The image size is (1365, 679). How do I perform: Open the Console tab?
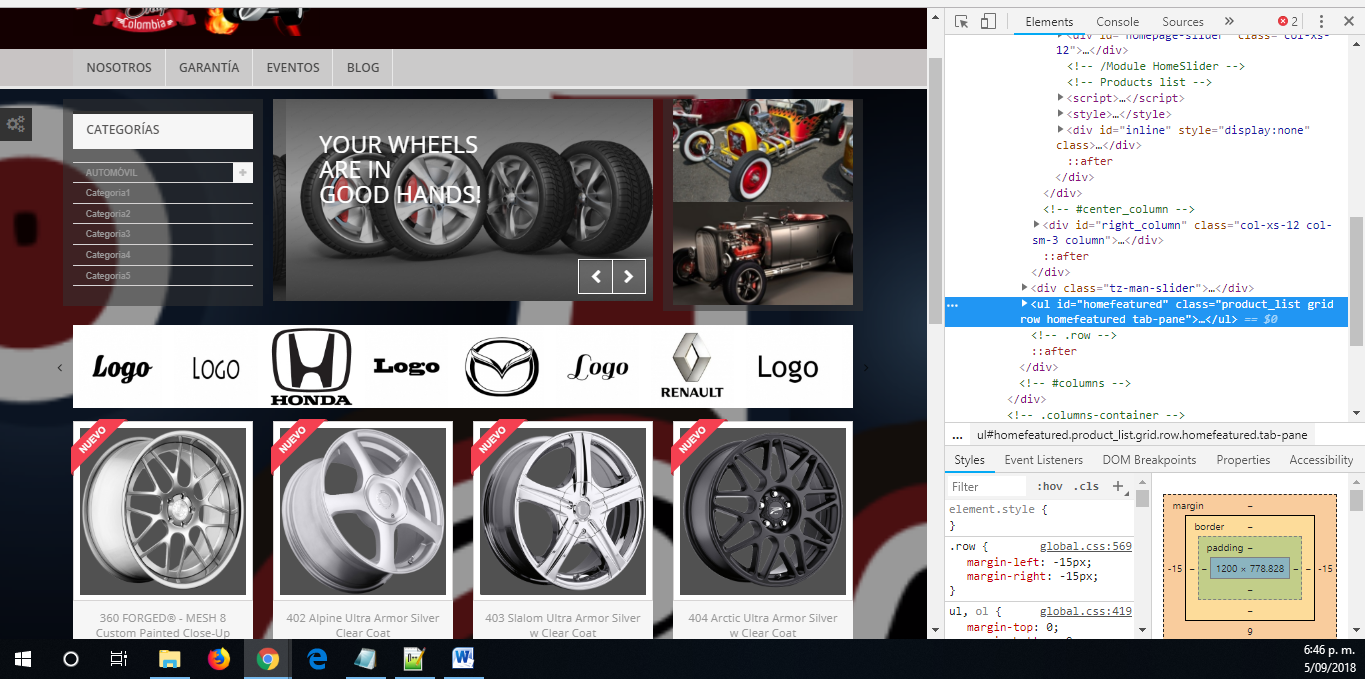coord(1117,21)
